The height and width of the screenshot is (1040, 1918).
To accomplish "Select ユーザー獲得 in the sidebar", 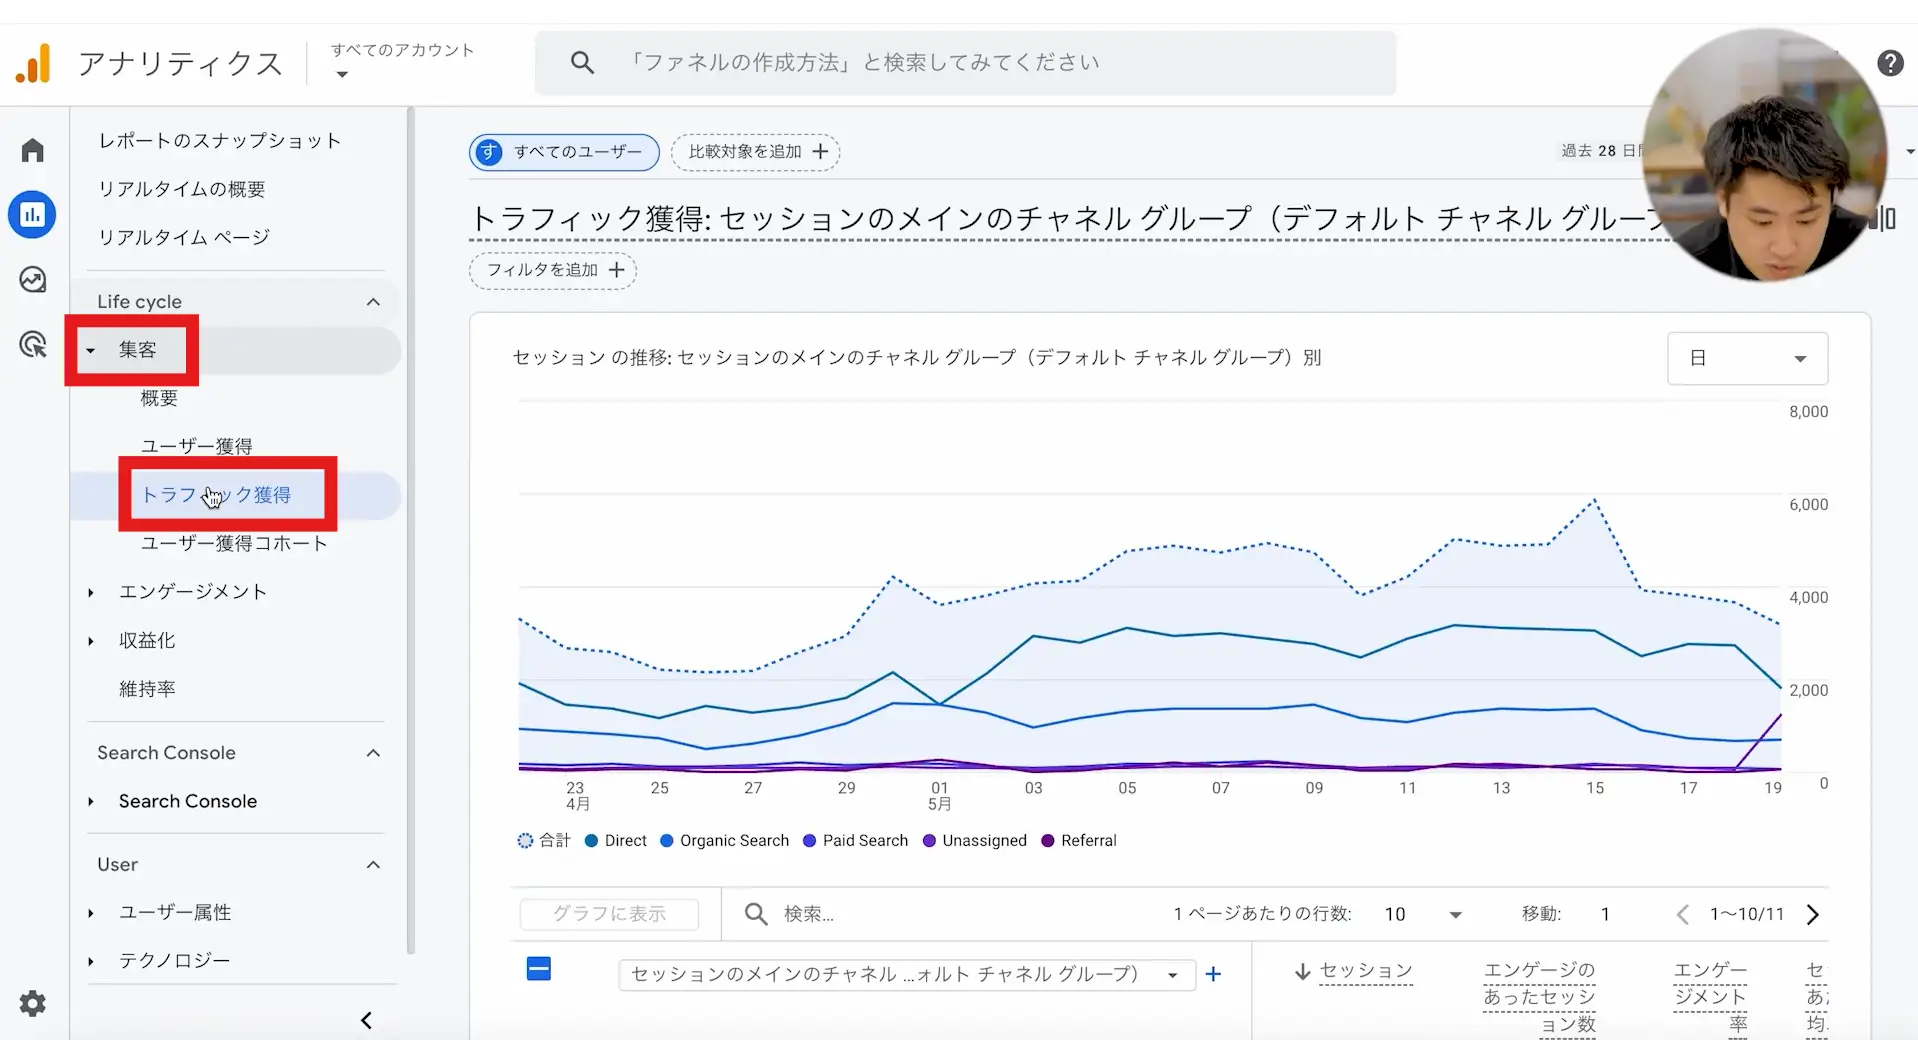I will 196,446.
